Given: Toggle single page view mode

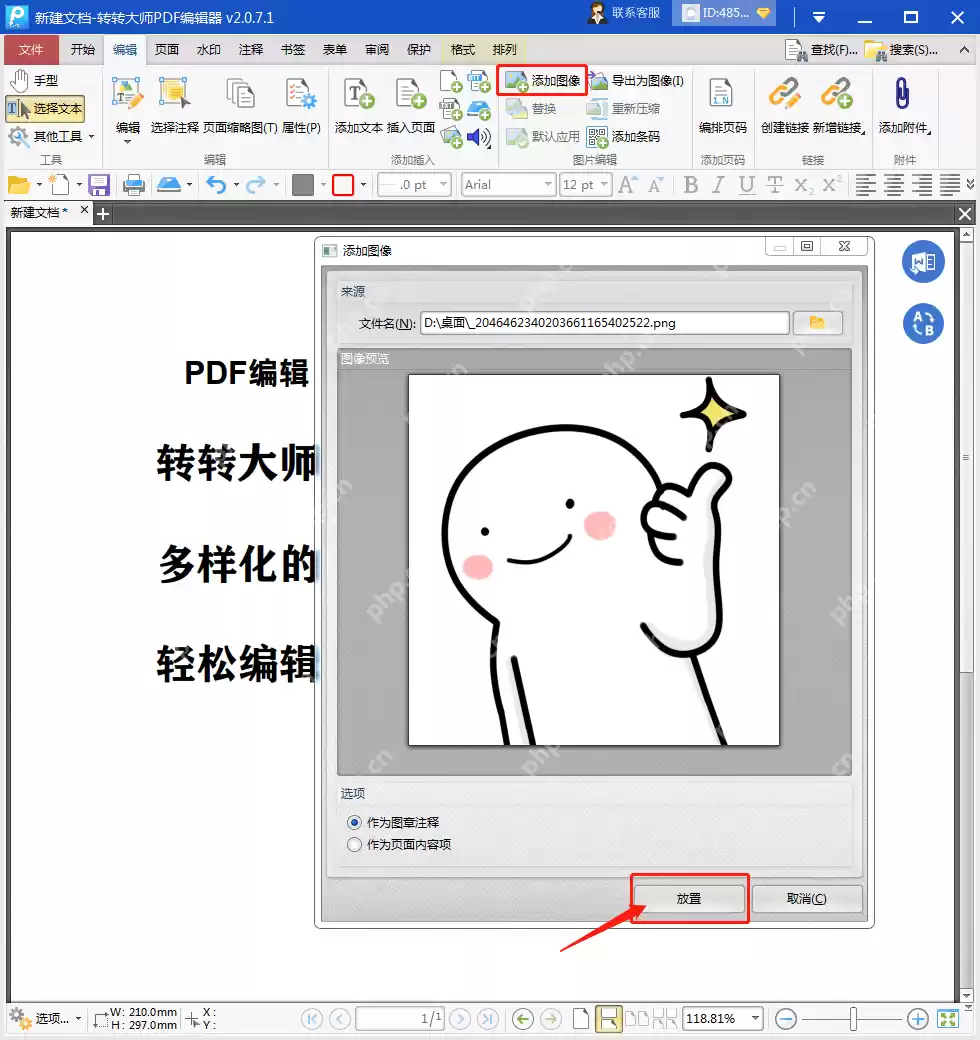Looking at the screenshot, I should (609, 1018).
